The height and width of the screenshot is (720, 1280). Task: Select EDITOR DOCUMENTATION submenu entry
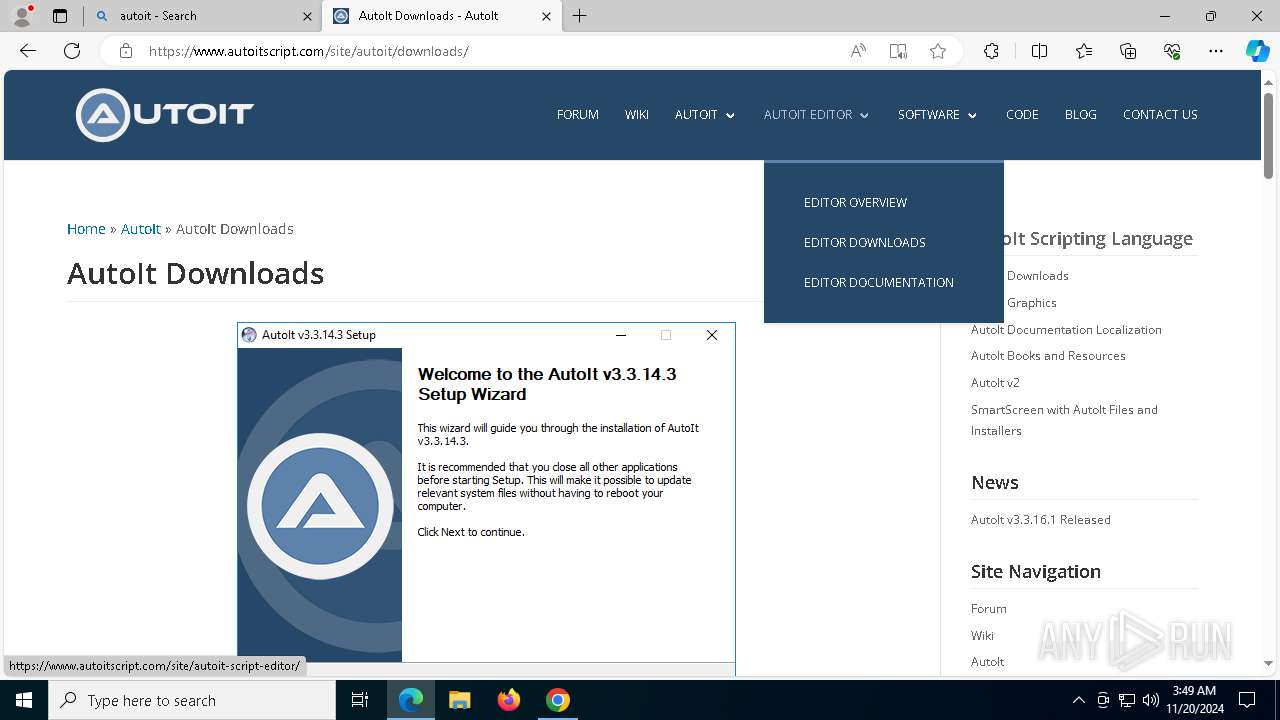(x=879, y=282)
